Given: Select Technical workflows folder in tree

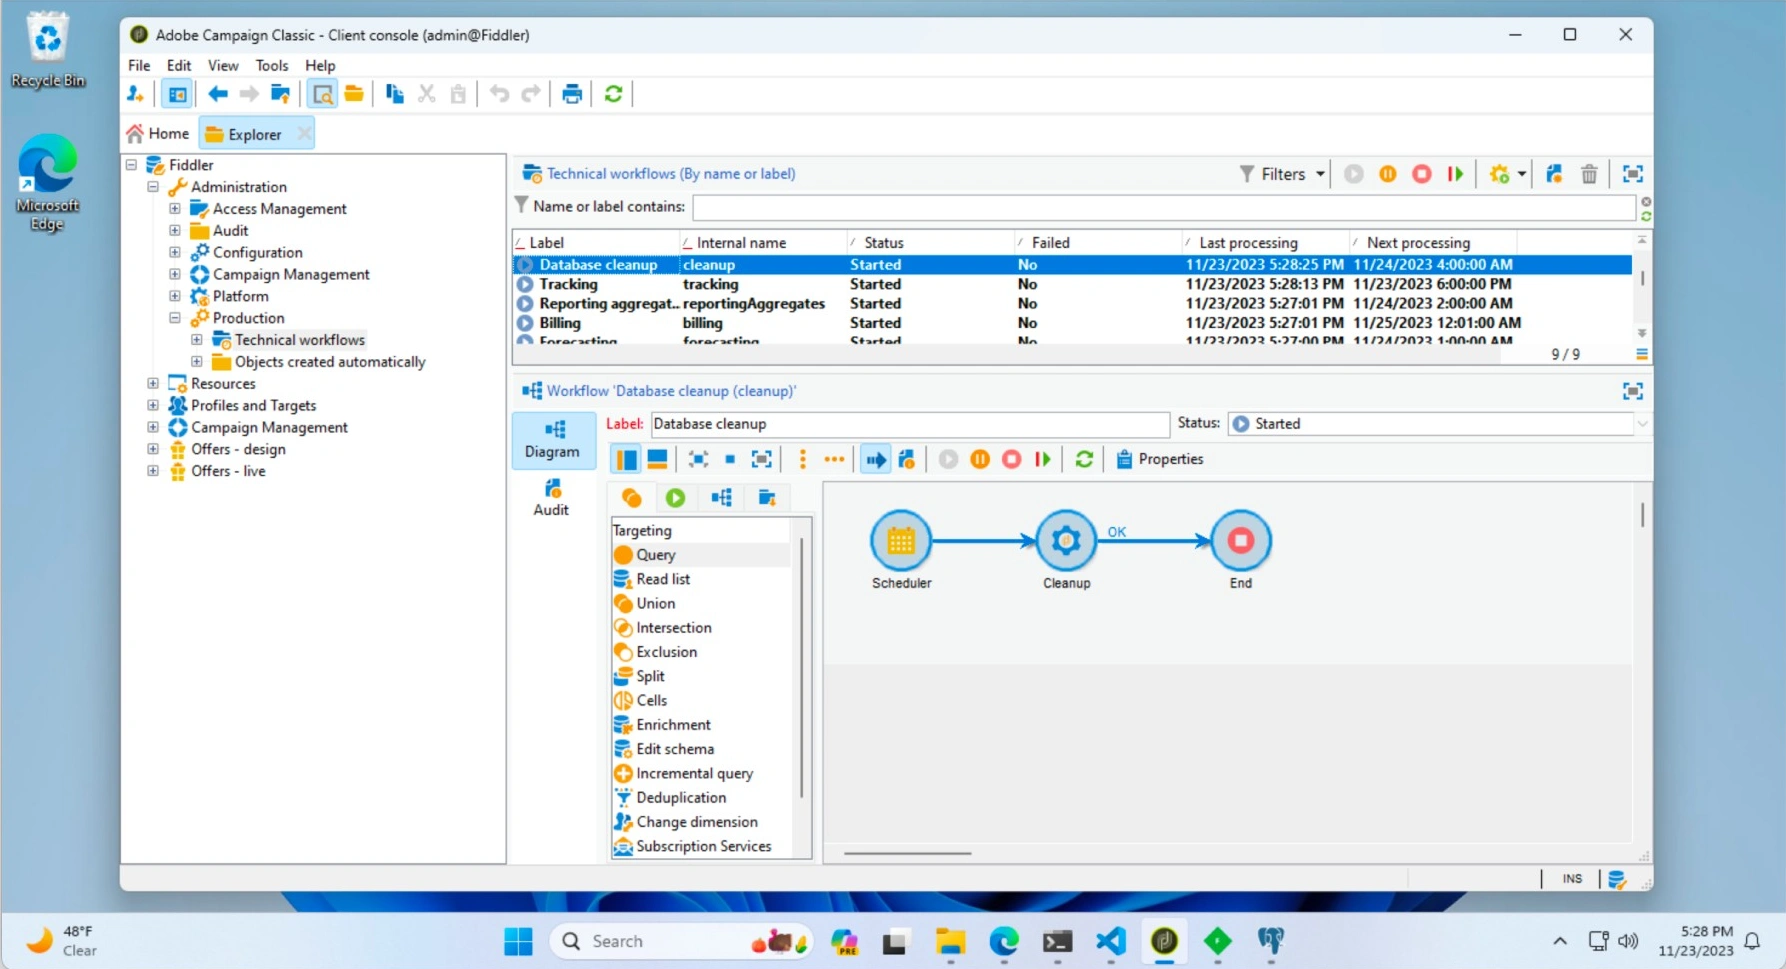Looking at the screenshot, I should pos(299,340).
